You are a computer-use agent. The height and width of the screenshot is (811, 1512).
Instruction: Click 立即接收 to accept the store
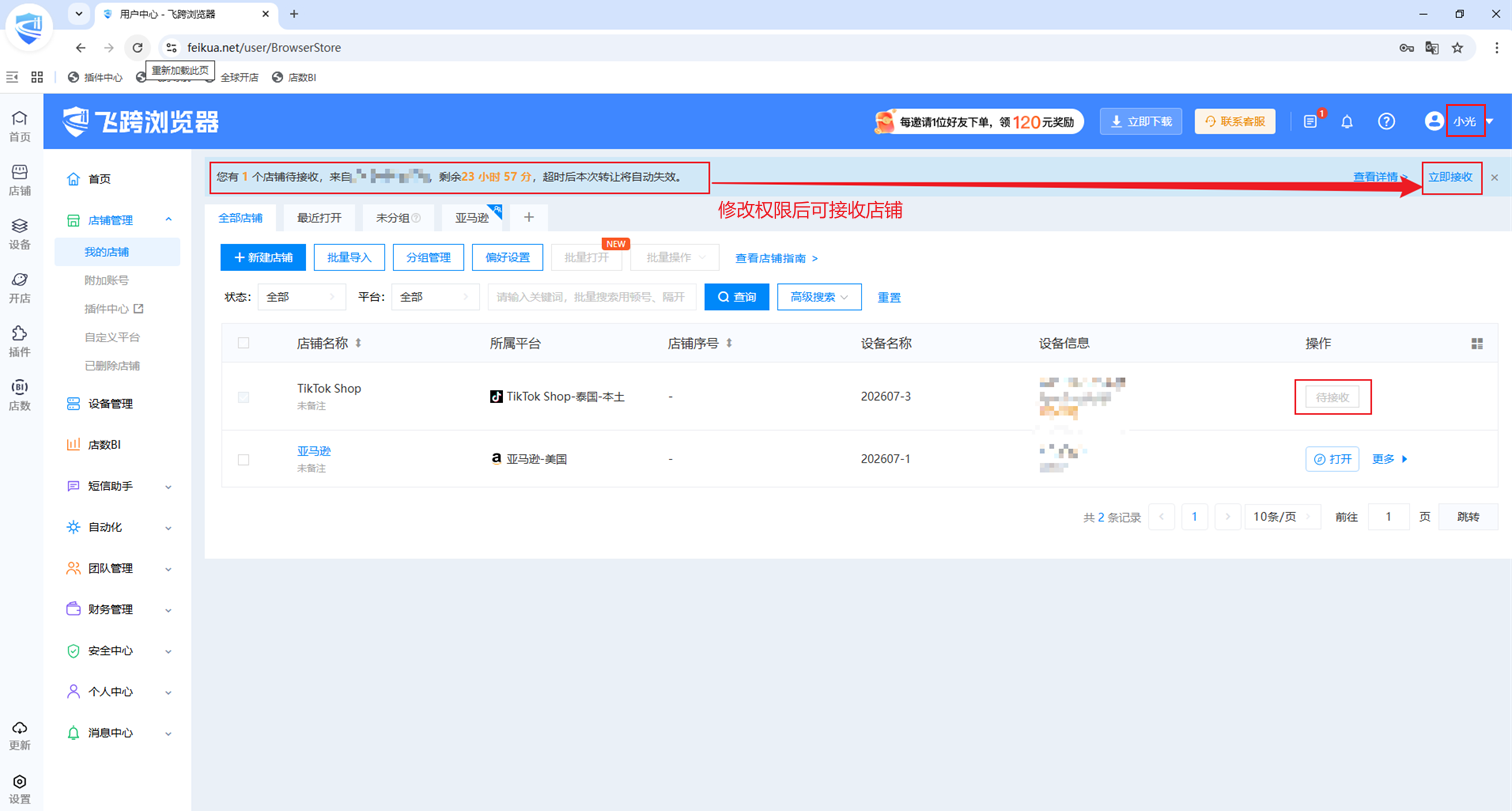coord(1451,177)
